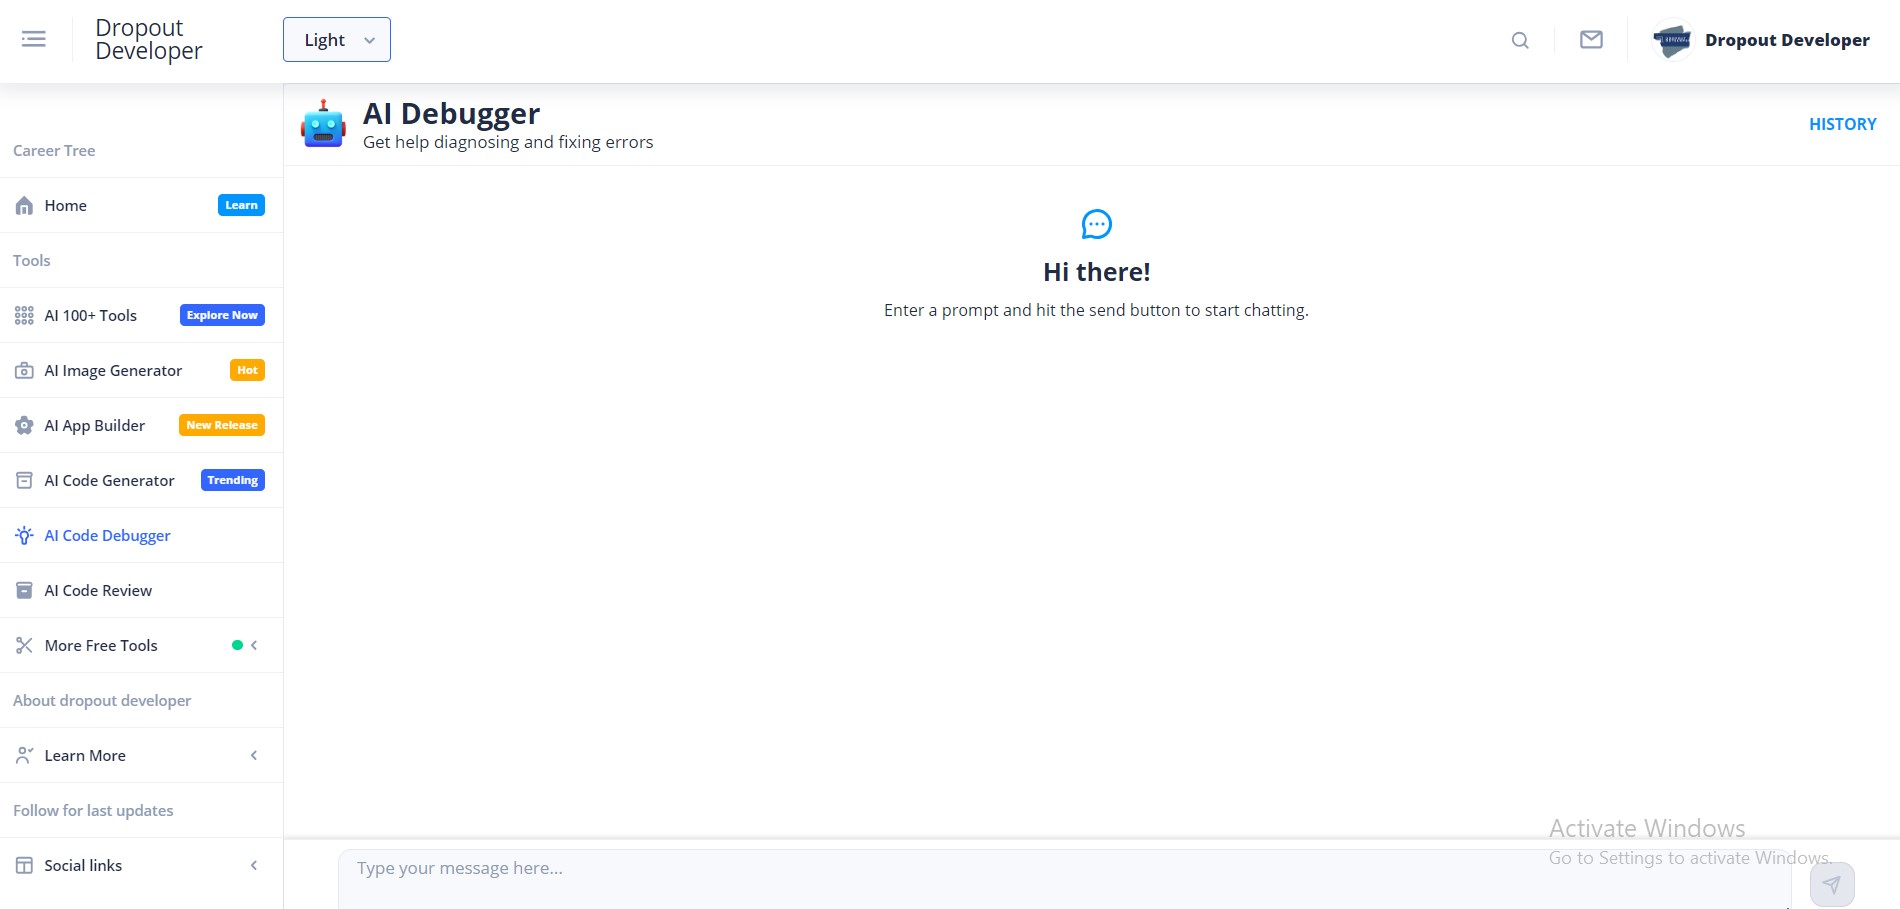Expand the Social links section
Image resolution: width=1900 pixels, height=909 pixels.
(x=254, y=866)
